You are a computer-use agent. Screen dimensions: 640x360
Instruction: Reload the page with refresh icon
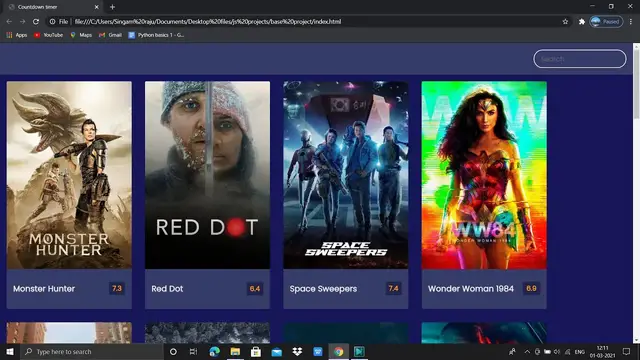(x=36, y=22)
